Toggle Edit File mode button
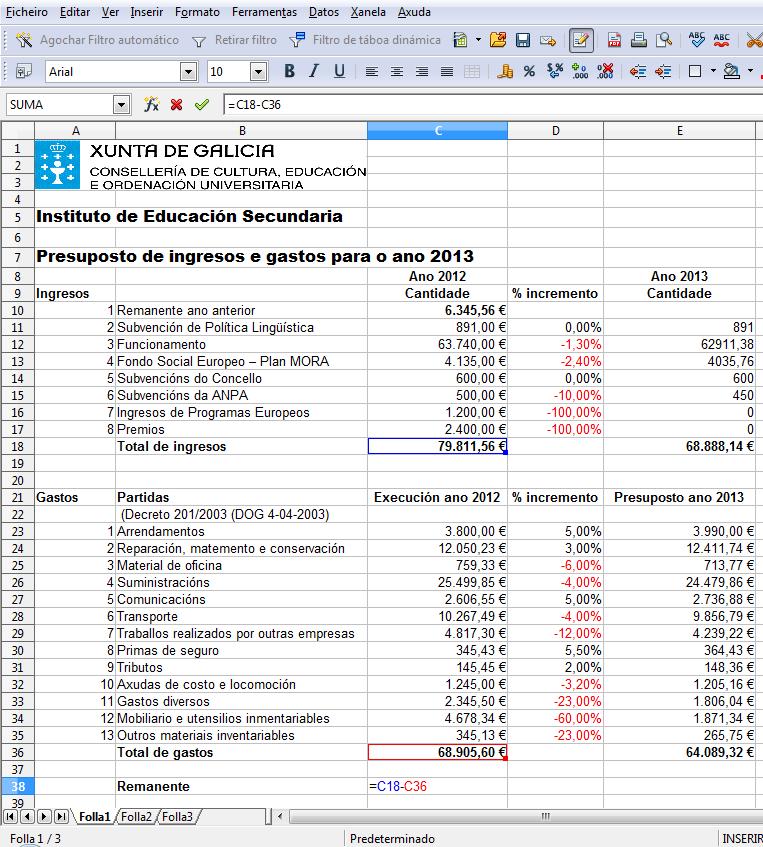 point(580,41)
